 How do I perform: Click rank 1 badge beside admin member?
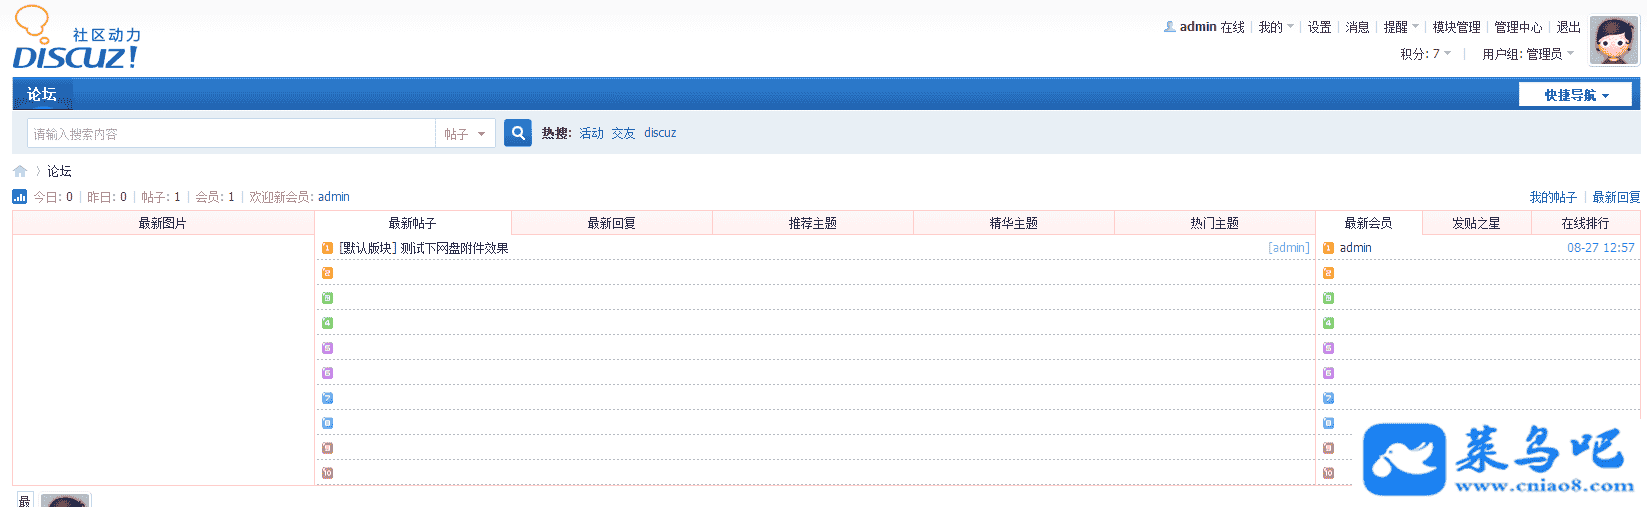pos(1328,248)
